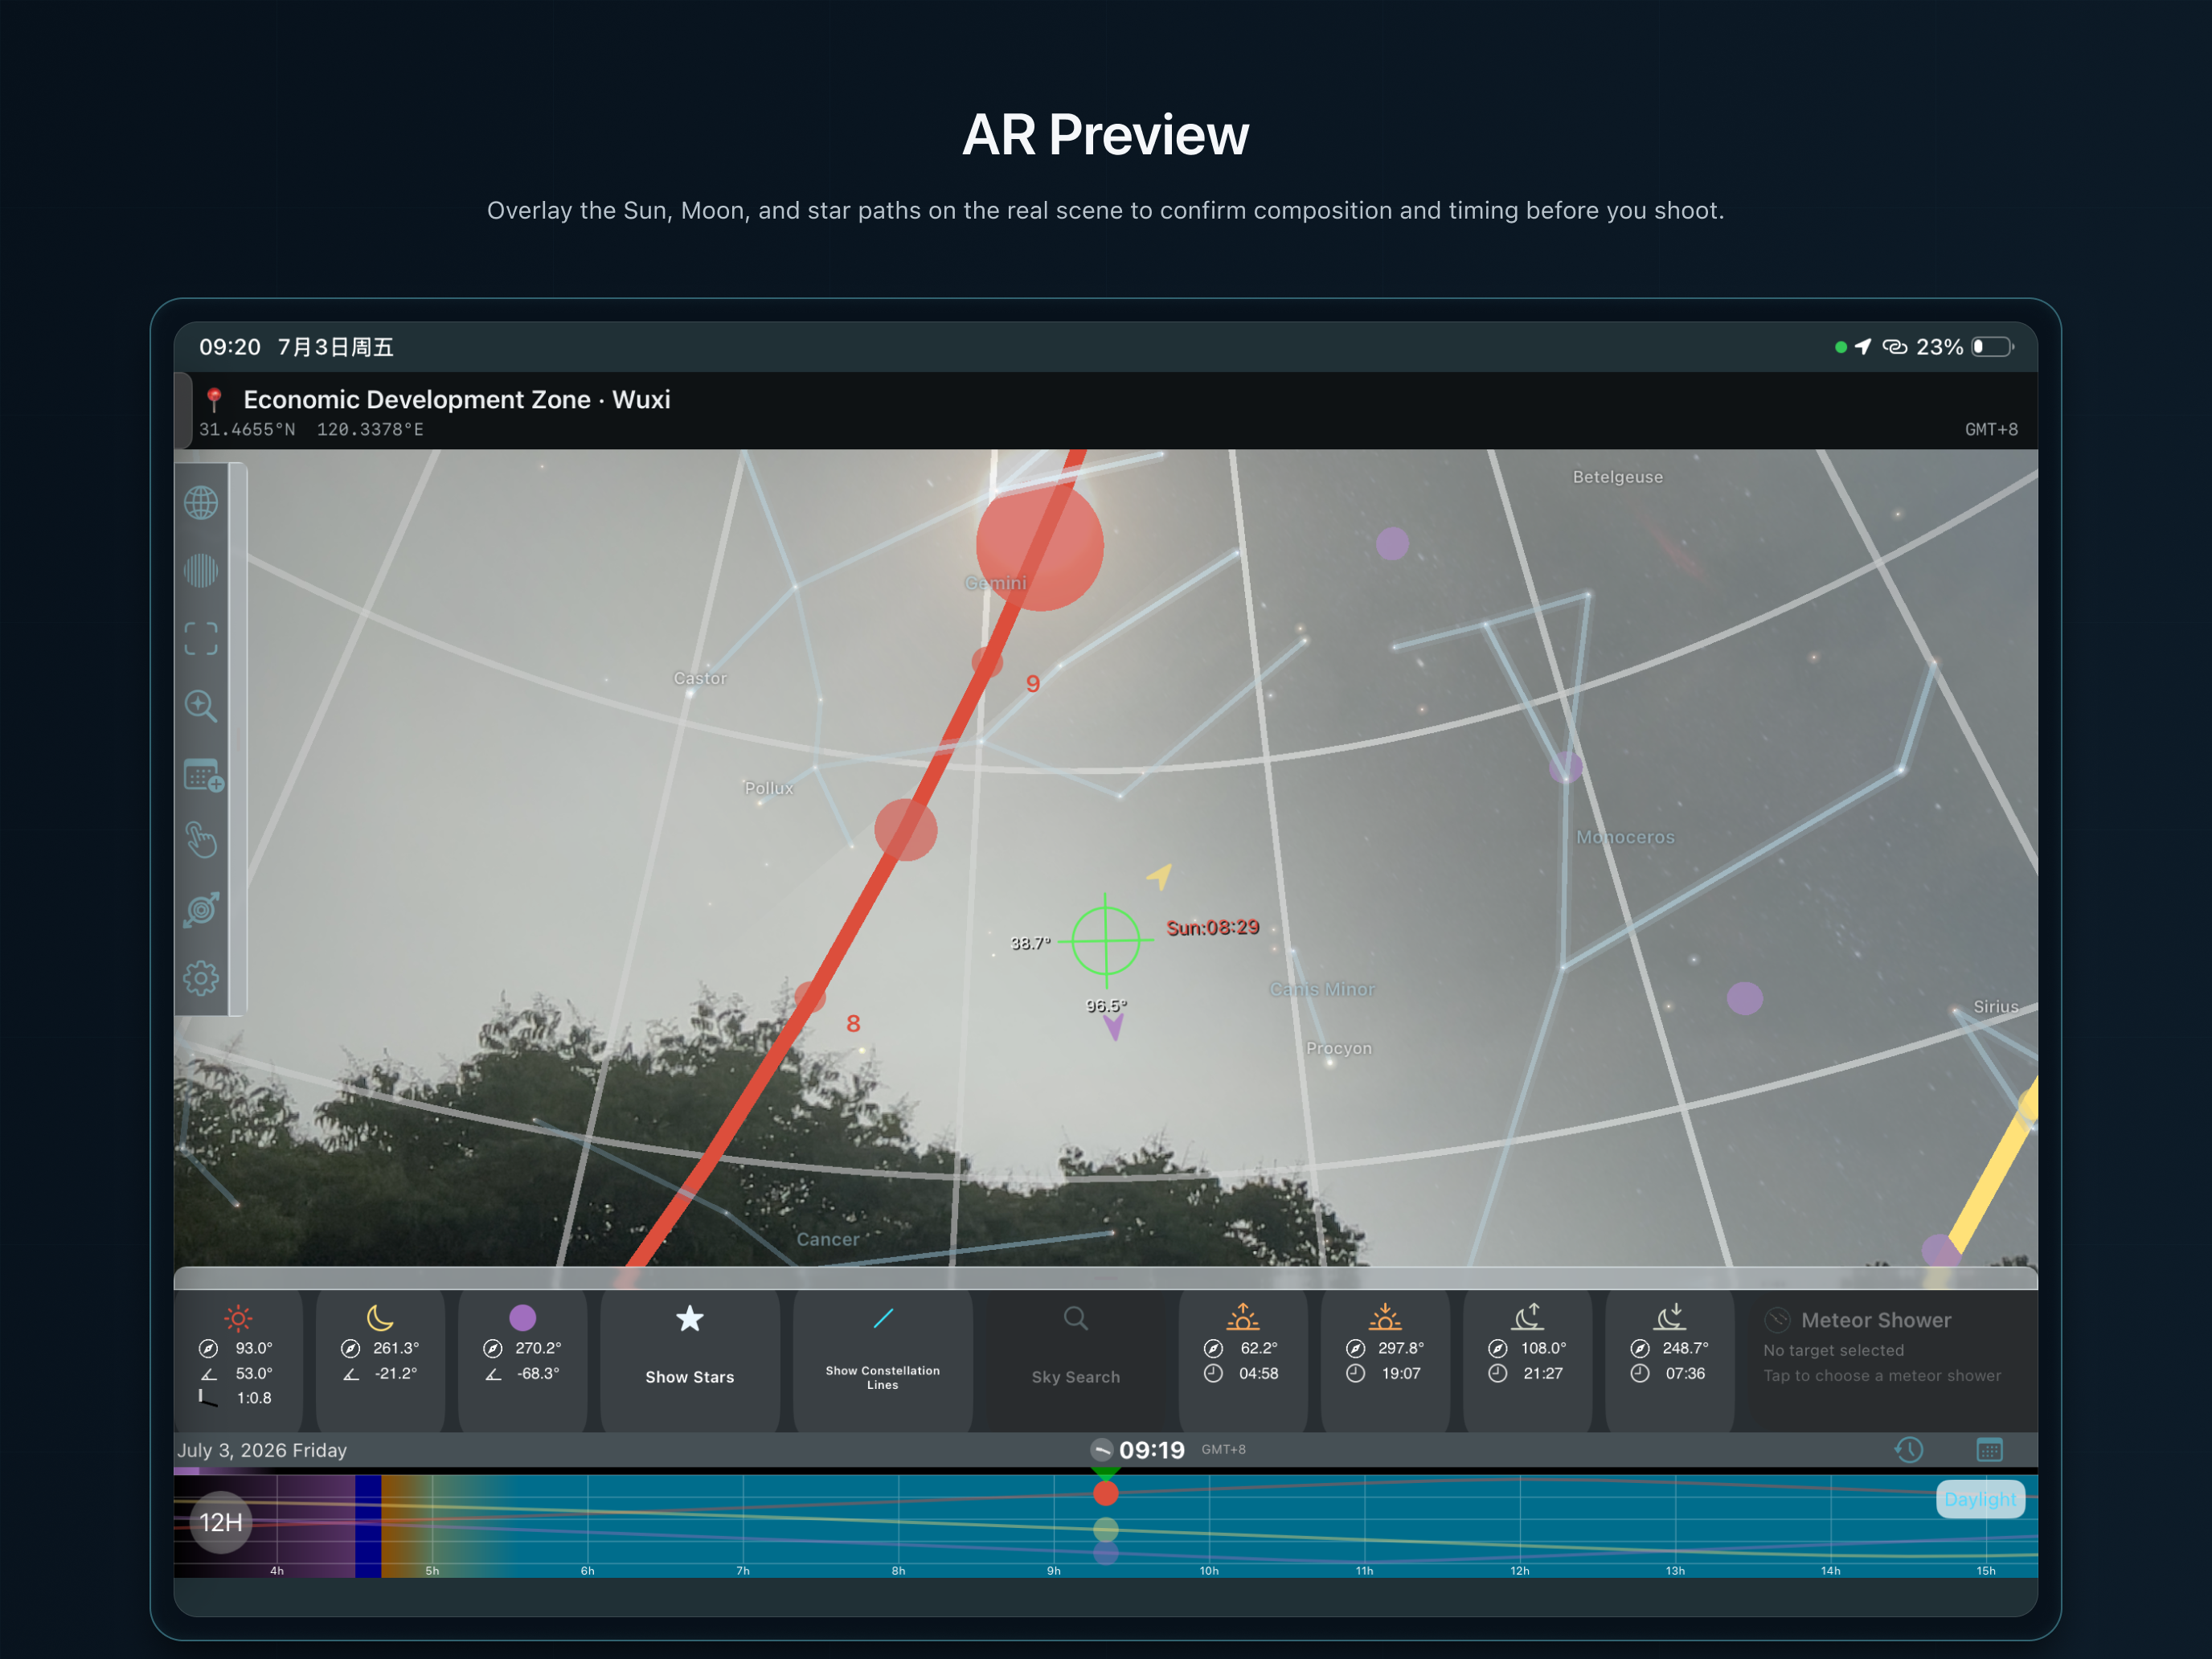Open the time history clock icon
The width and height of the screenshot is (2212, 1659).
(x=1908, y=1450)
